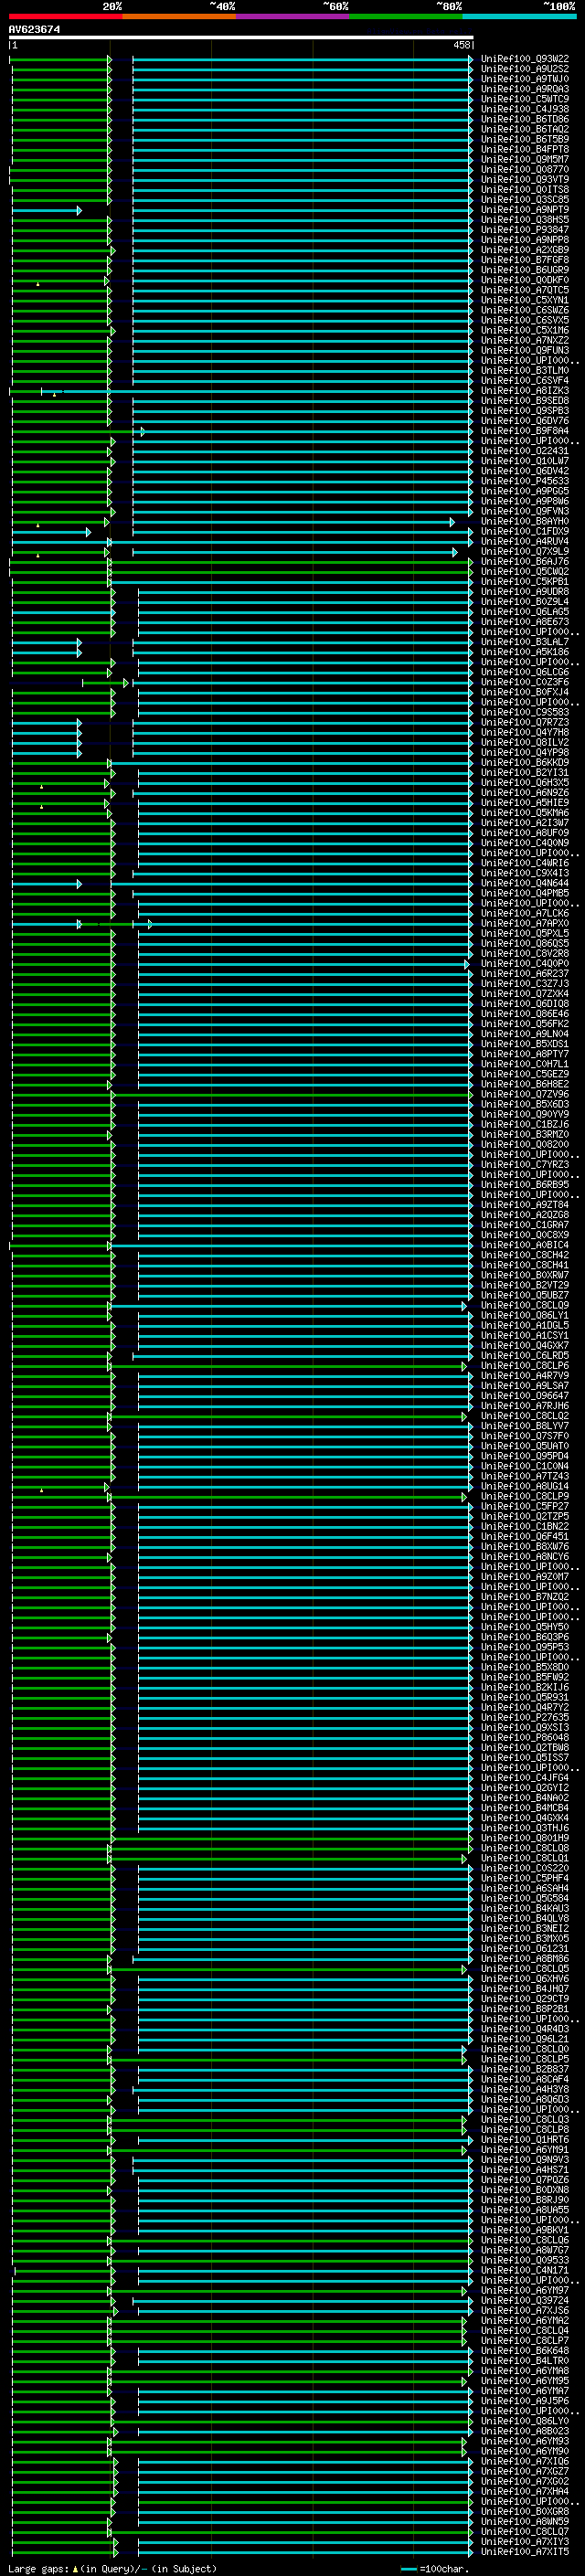Select the UniRef100_B8AYH0 label
Viewport: 585px width, 2576px height.
tap(525, 522)
